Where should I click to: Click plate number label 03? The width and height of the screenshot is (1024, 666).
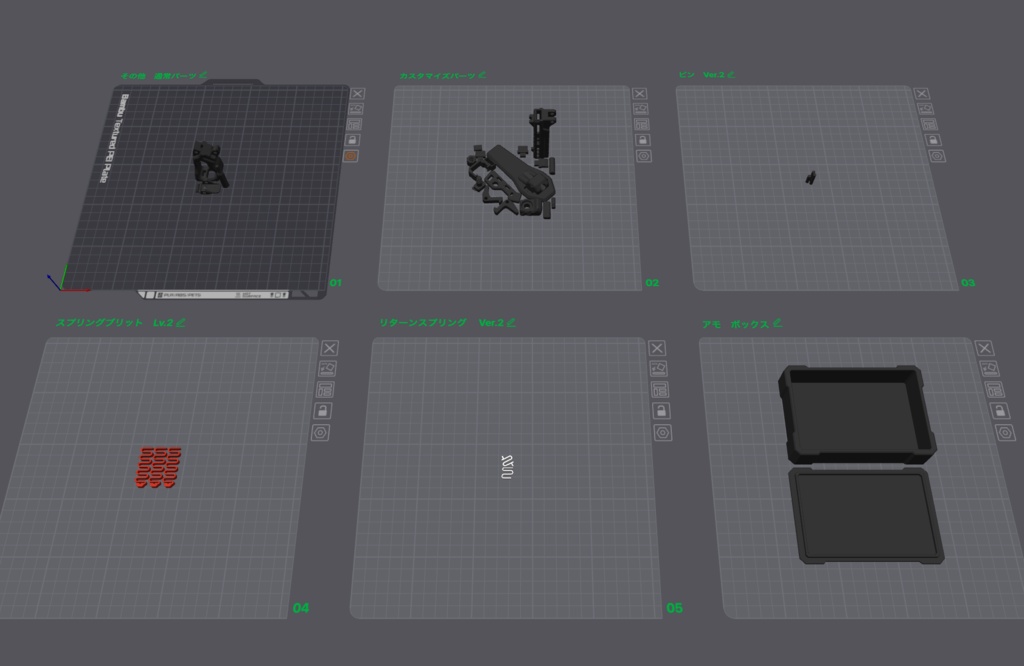[968, 283]
